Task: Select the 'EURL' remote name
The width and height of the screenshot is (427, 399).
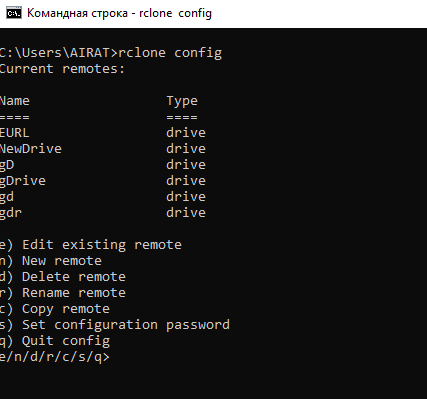Action: 14,133
